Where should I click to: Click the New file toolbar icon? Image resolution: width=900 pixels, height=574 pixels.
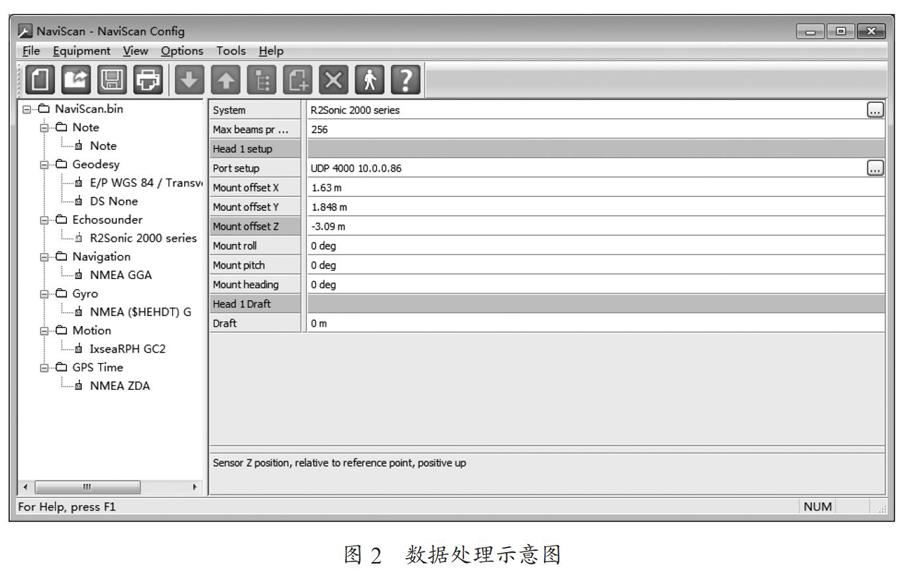(x=40, y=79)
